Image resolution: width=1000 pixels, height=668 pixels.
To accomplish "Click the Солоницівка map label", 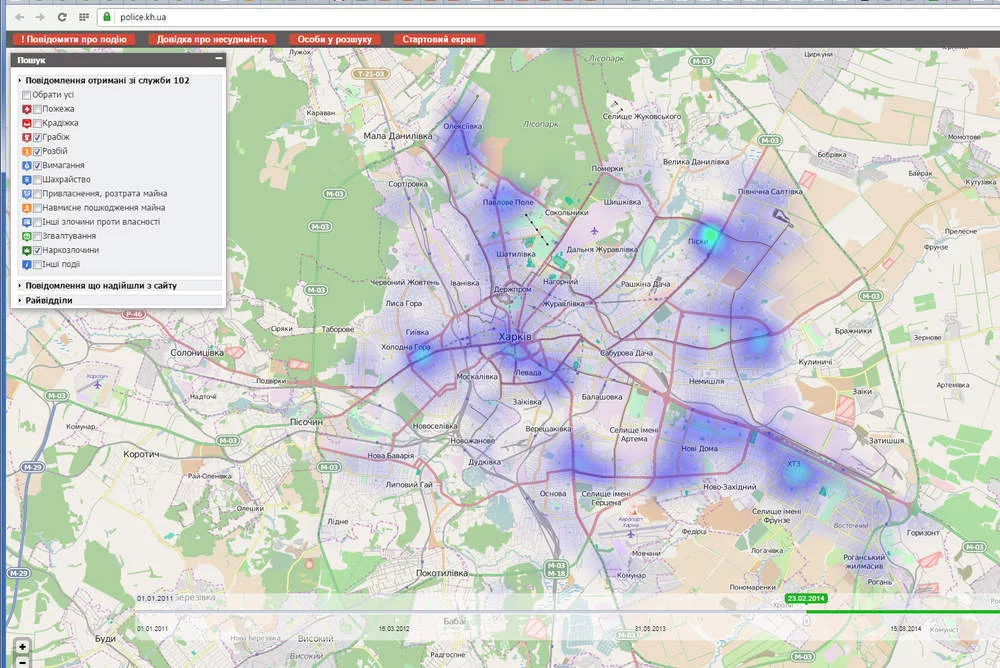I will [x=197, y=352].
